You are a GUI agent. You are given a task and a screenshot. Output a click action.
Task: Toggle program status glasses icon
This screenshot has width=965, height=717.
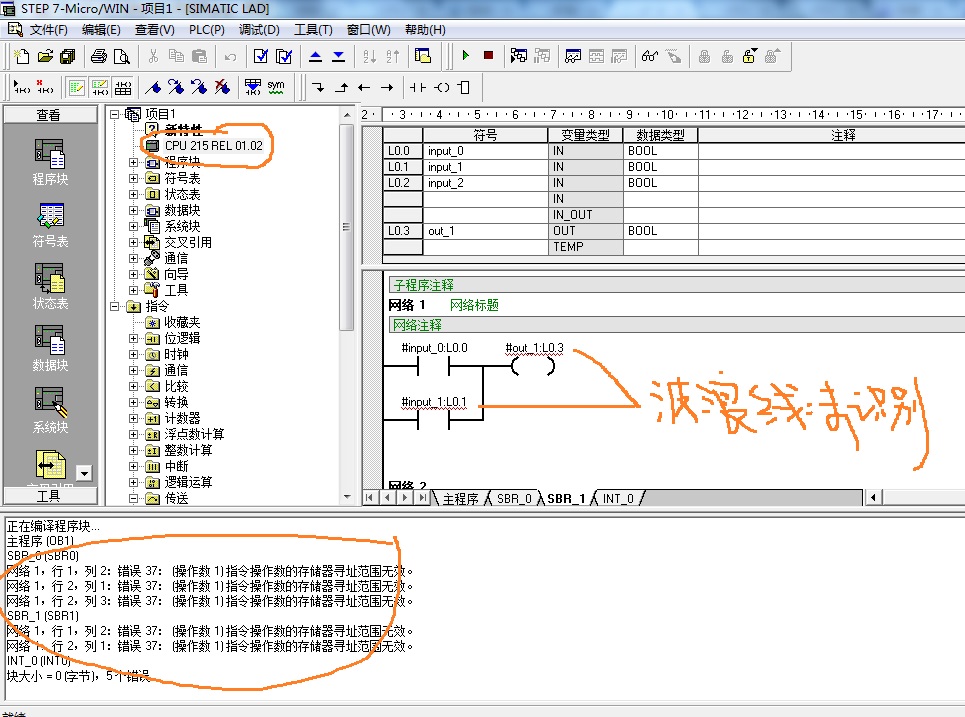[650, 57]
